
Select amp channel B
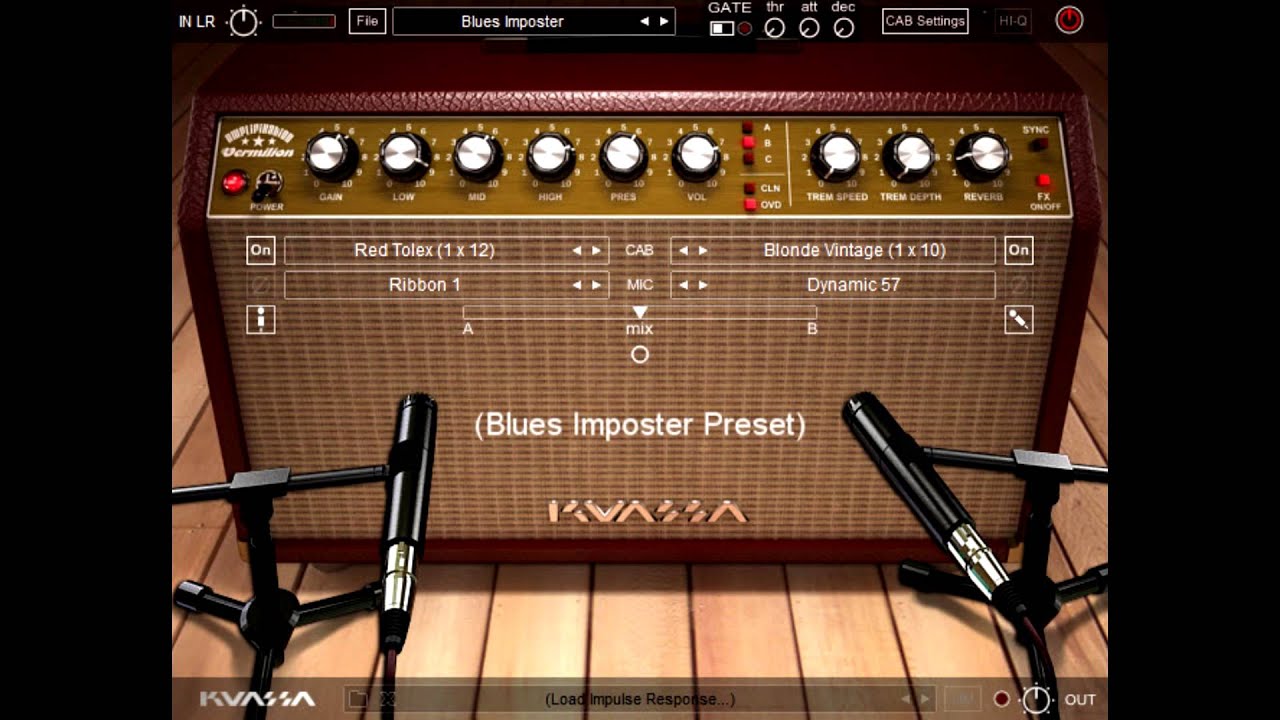coord(748,143)
